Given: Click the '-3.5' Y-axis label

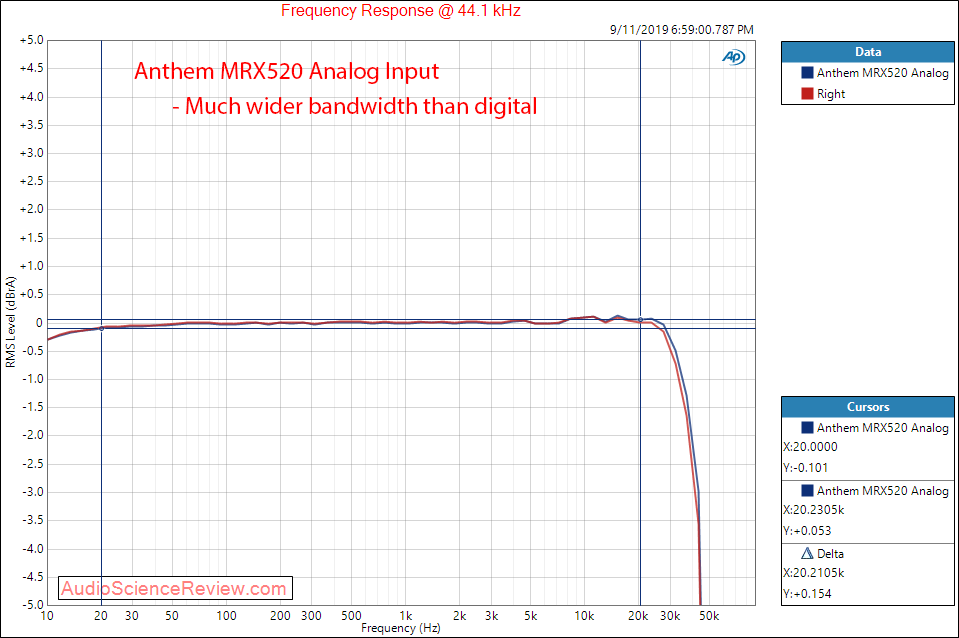Looking at the screenshot, I should coord(32,521).
